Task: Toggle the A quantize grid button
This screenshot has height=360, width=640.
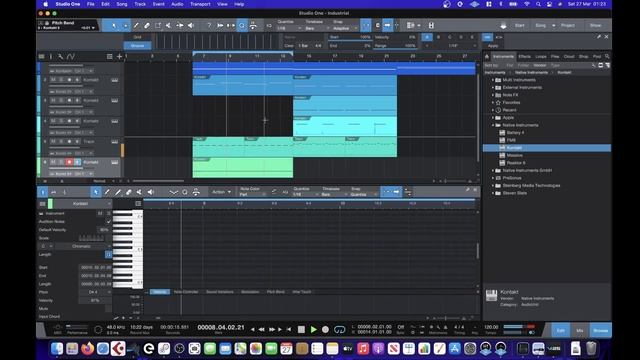Action: (427, 37)
